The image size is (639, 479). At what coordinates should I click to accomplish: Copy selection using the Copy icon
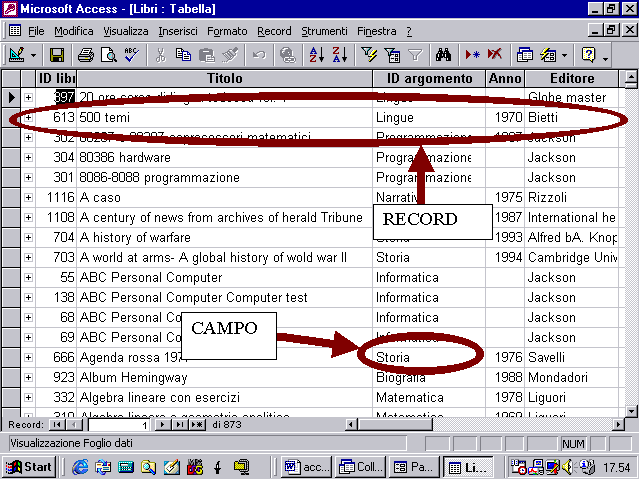pos(183,55)
